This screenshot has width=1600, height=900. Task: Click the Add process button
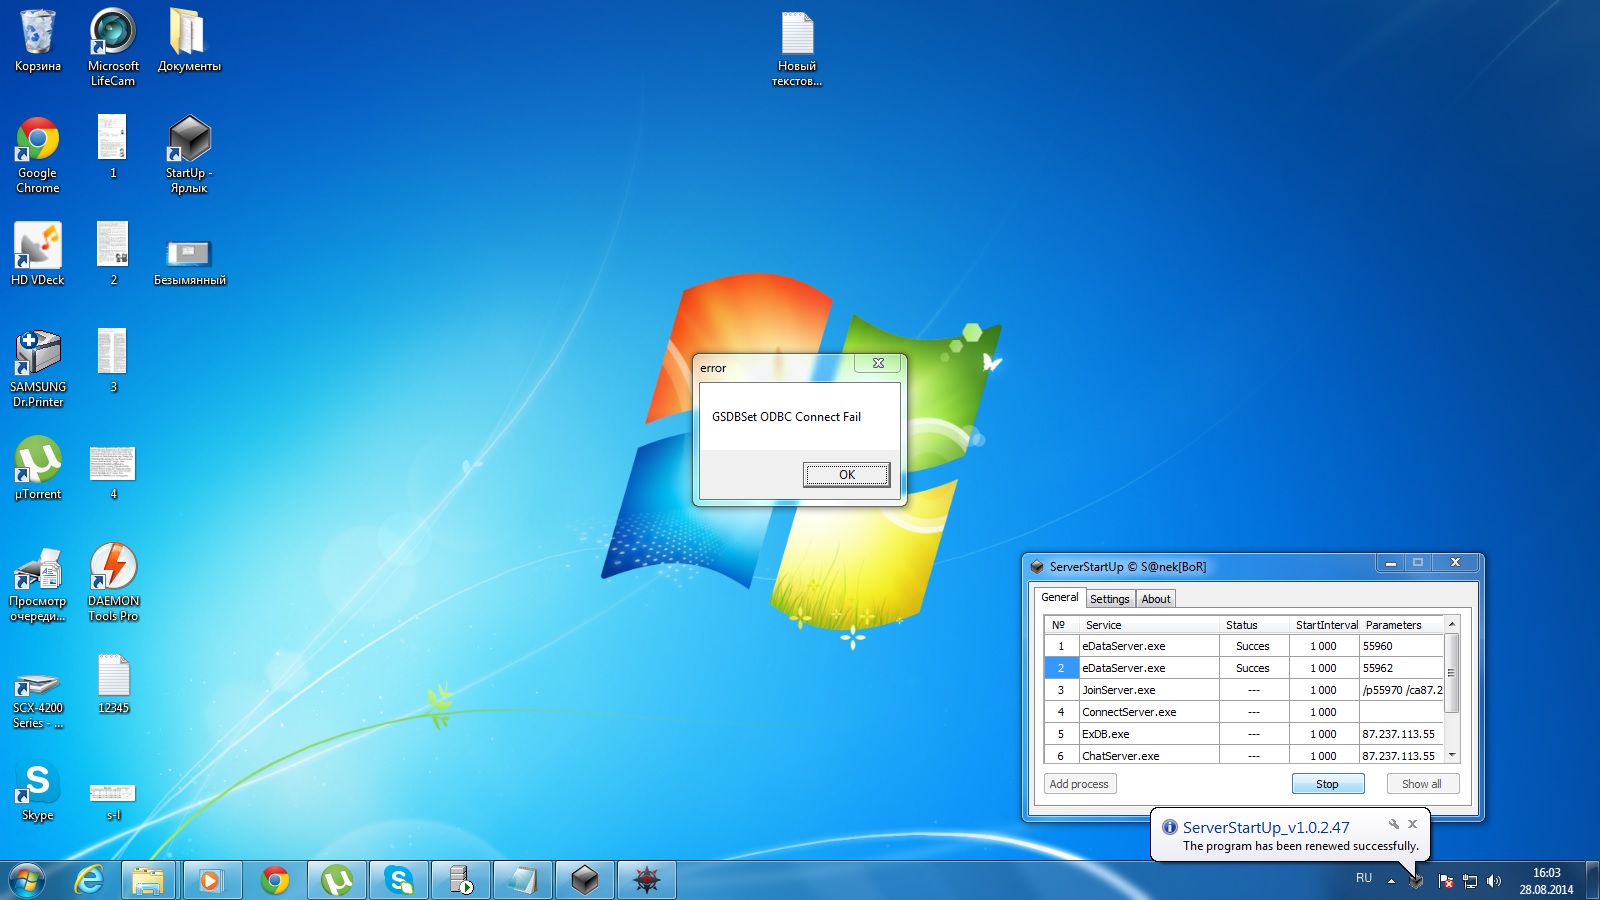click(1079, 784)
